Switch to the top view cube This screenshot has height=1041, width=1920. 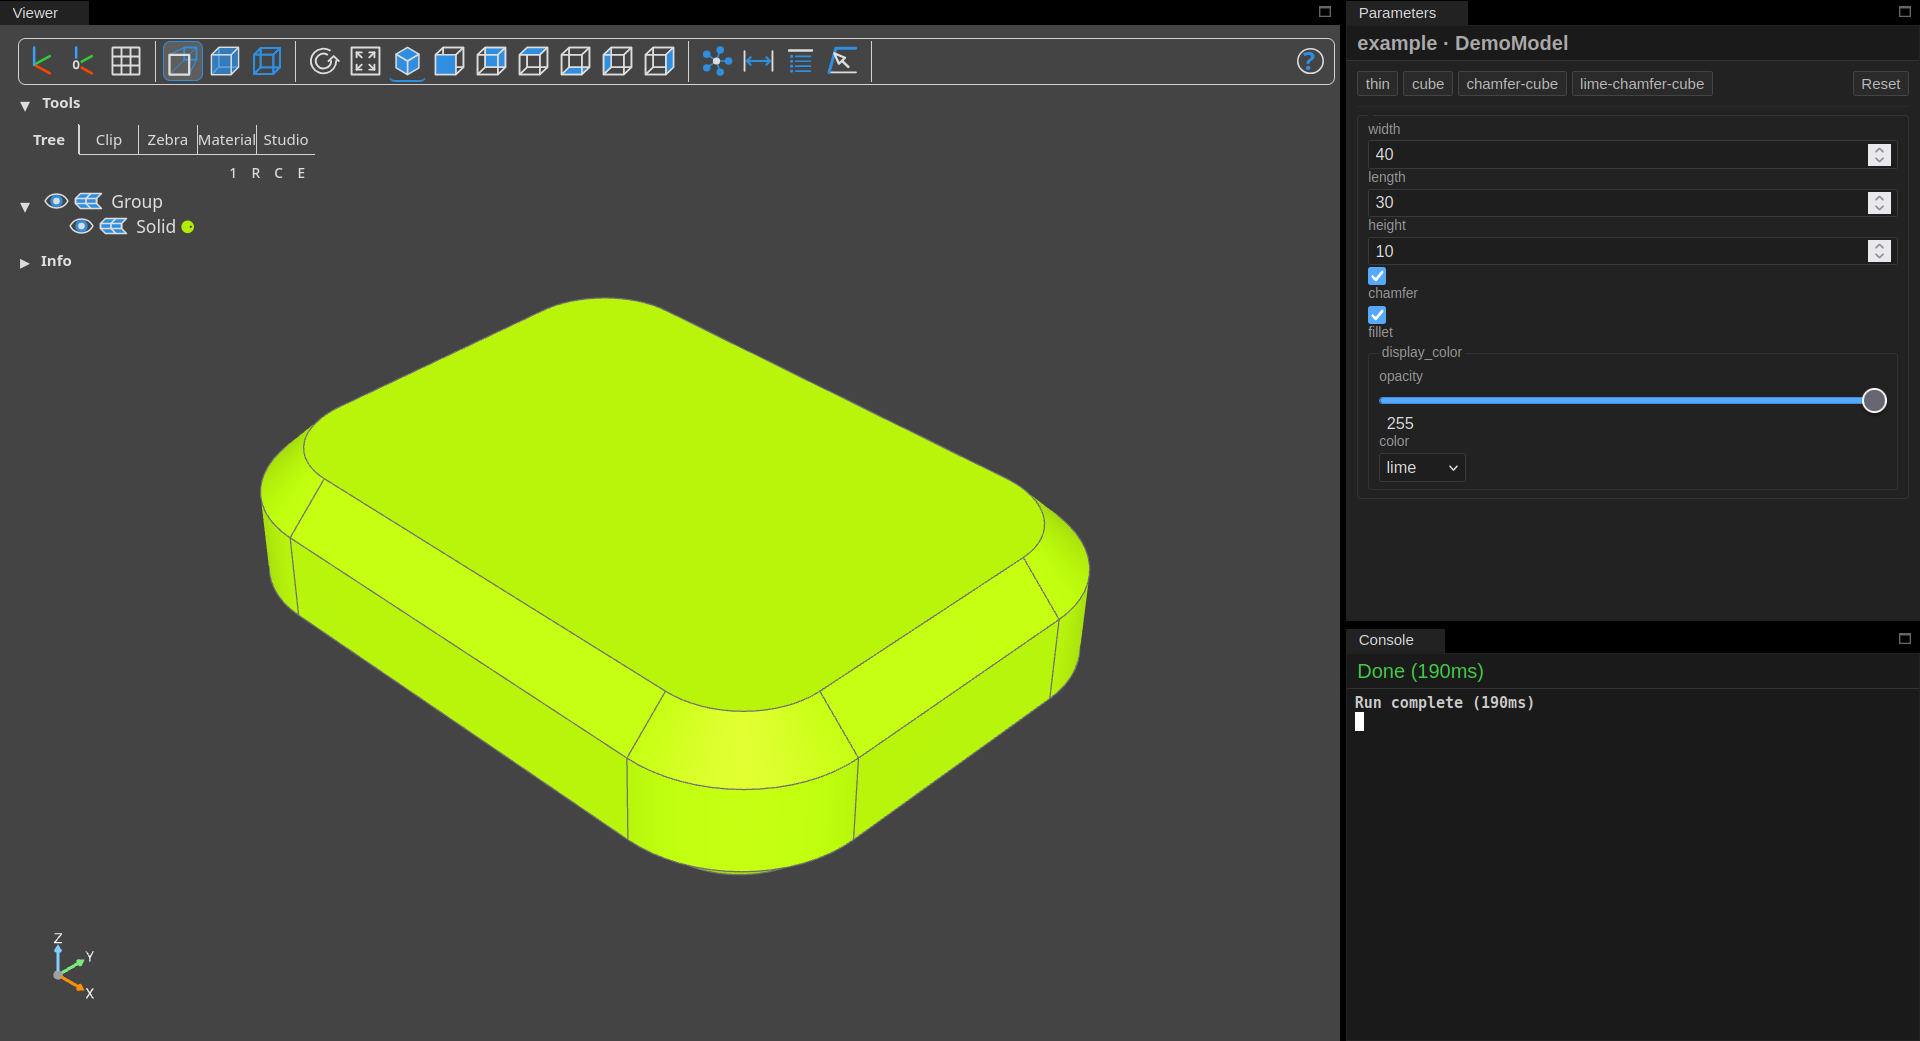tap(534, 61)
